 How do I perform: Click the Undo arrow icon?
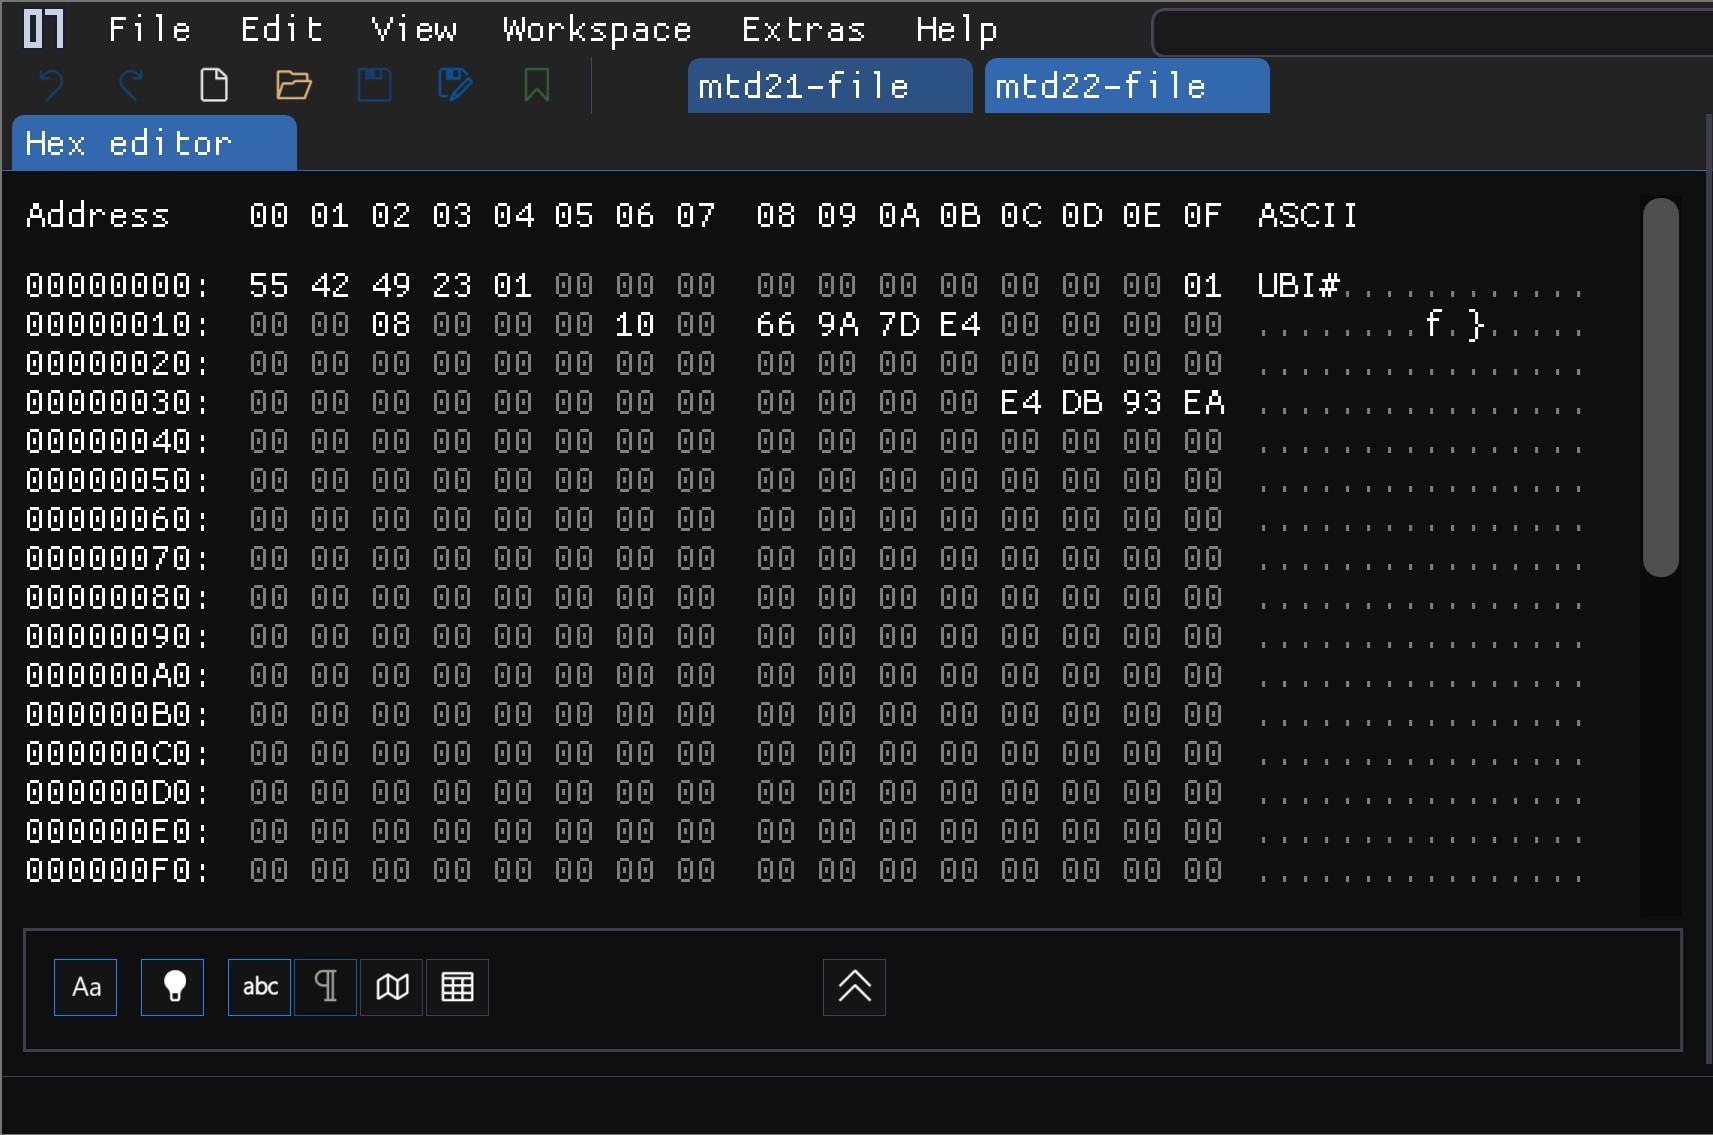pos(52,85)
